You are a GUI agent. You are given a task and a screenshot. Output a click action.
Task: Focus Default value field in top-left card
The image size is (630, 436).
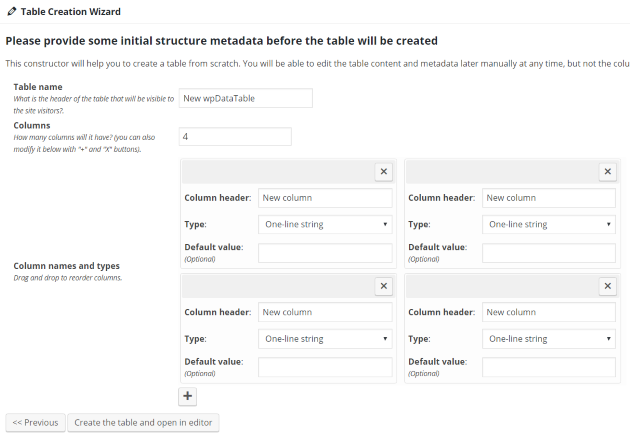coord(325,253)
